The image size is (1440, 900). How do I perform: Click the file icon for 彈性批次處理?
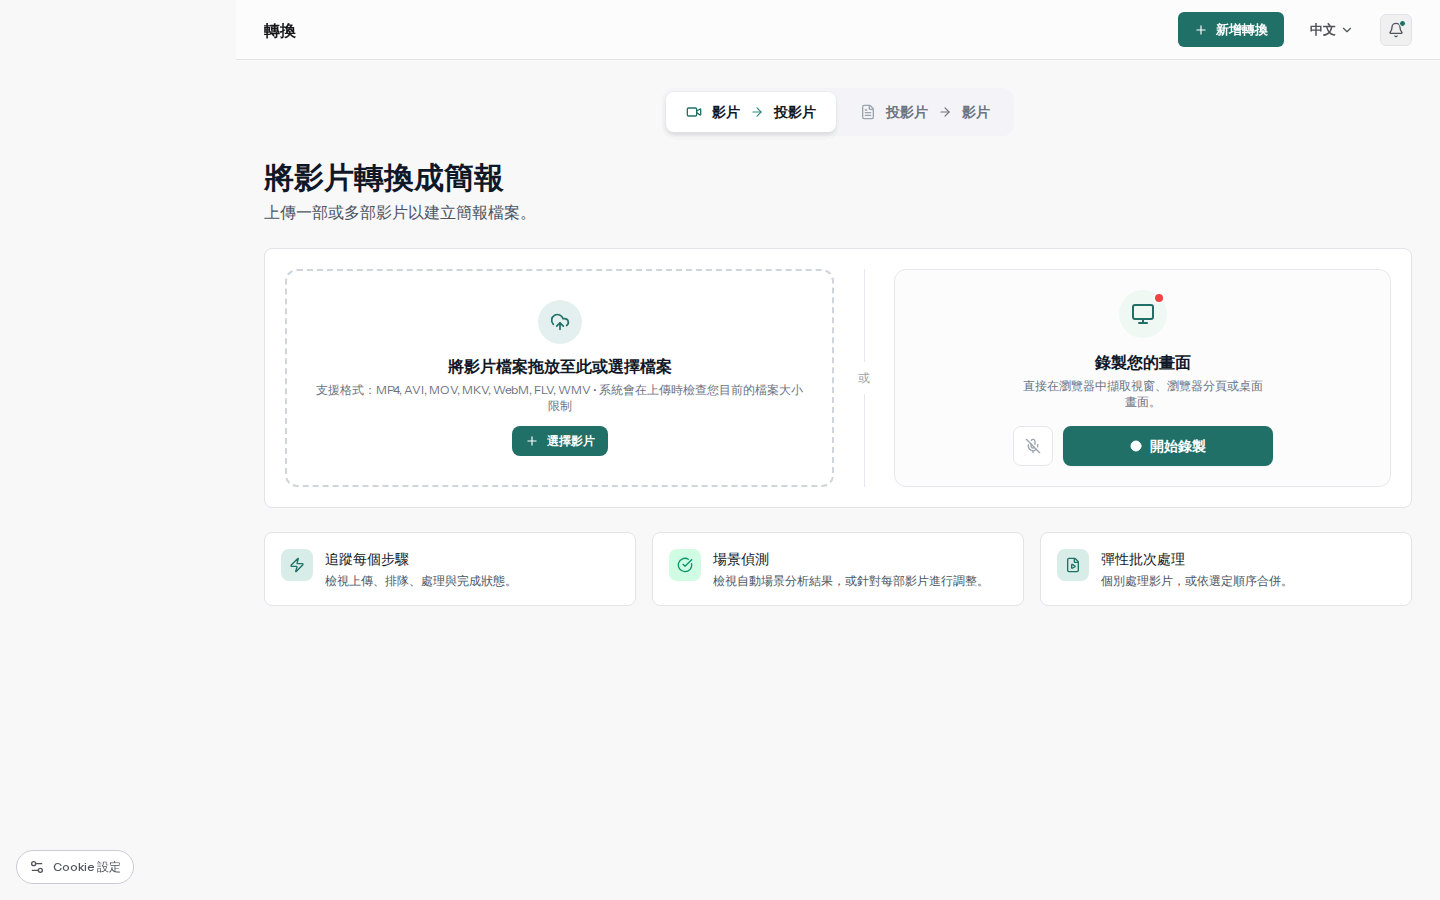1073,565
